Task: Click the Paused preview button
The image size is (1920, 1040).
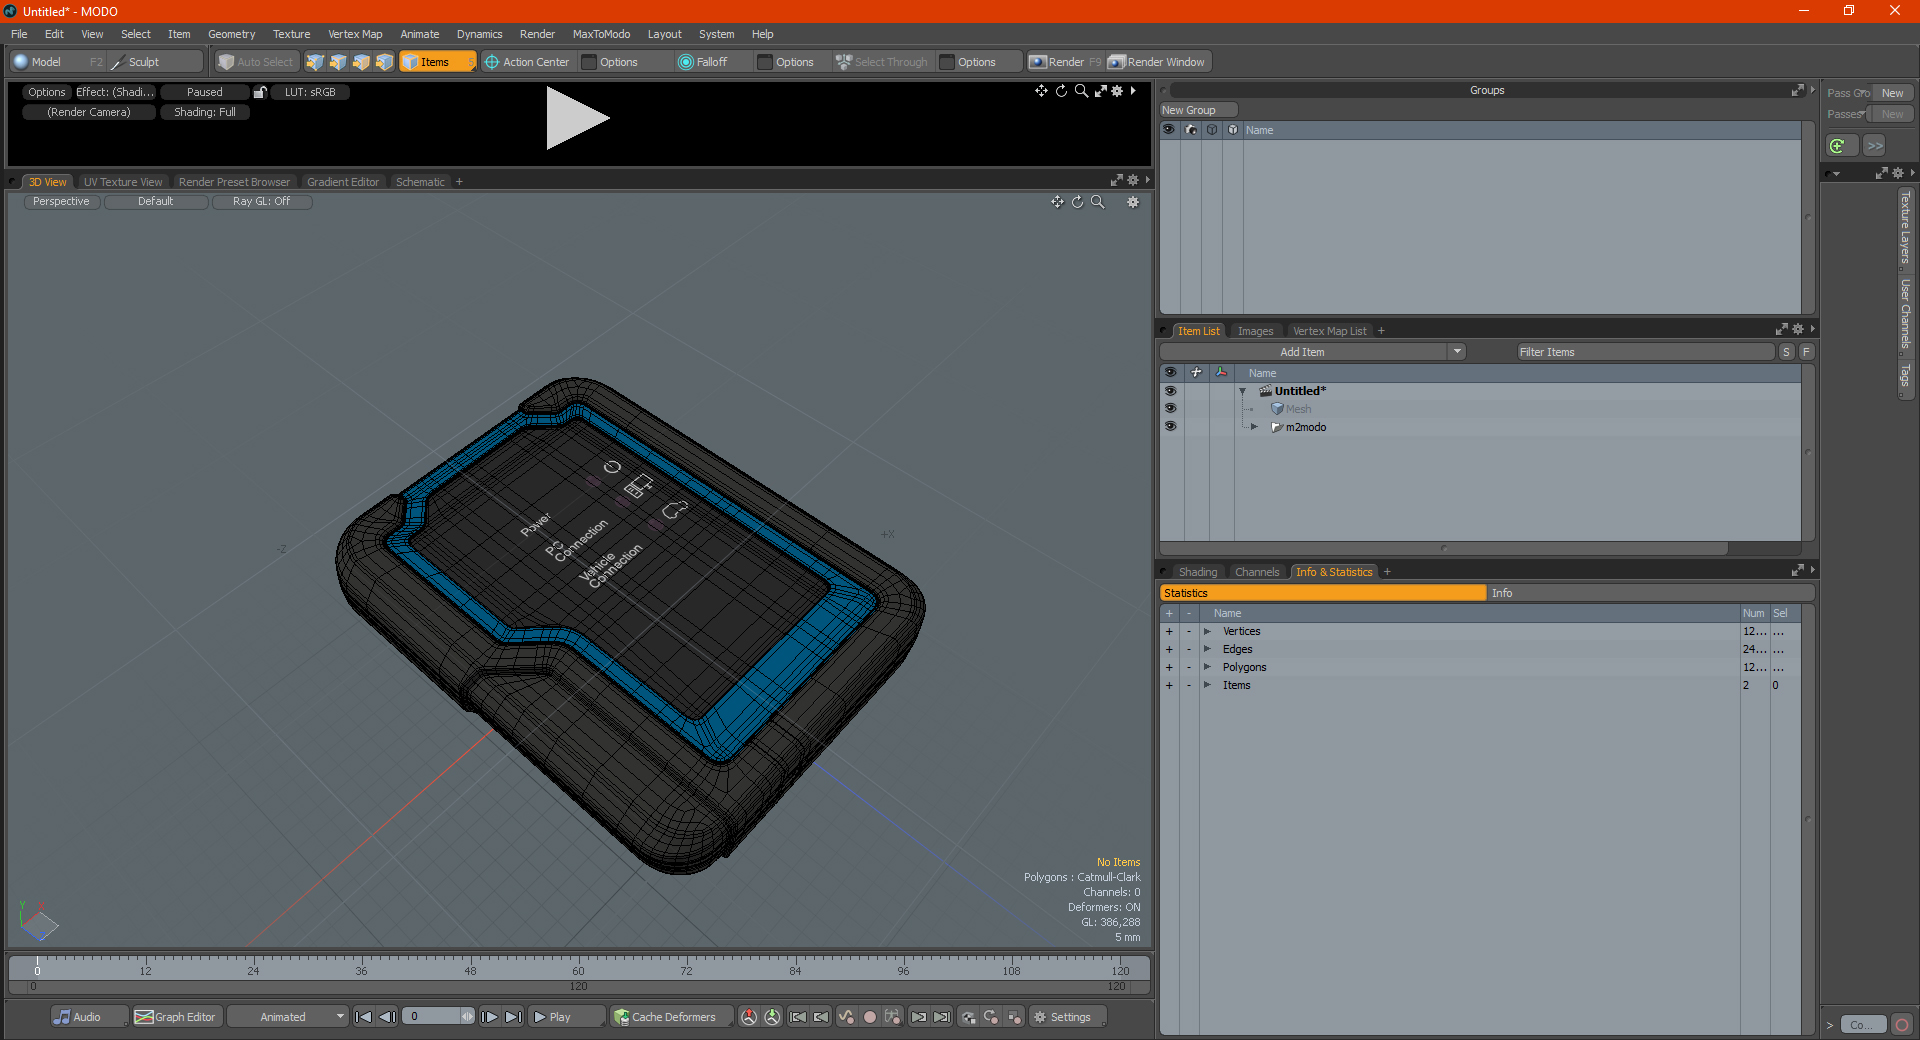Action: click(205, 92)
